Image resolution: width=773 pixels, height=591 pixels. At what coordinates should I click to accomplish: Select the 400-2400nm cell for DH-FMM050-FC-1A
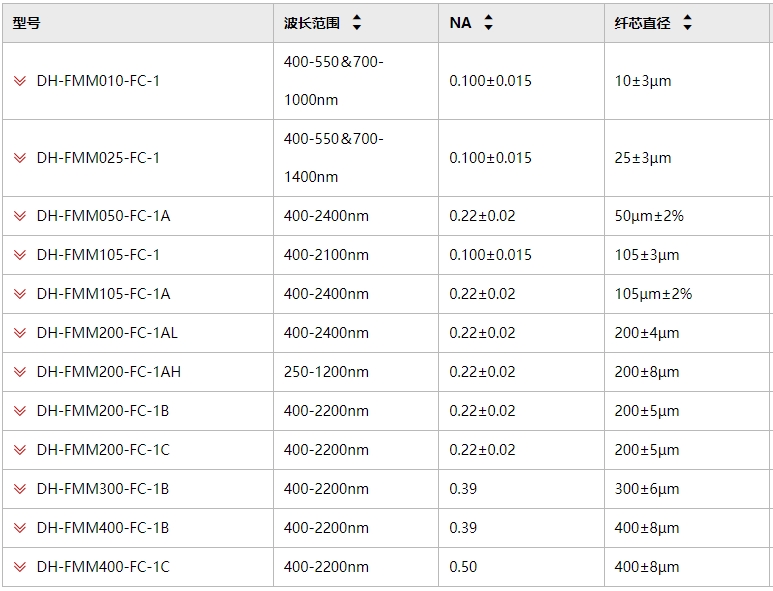tap(356, 216)
